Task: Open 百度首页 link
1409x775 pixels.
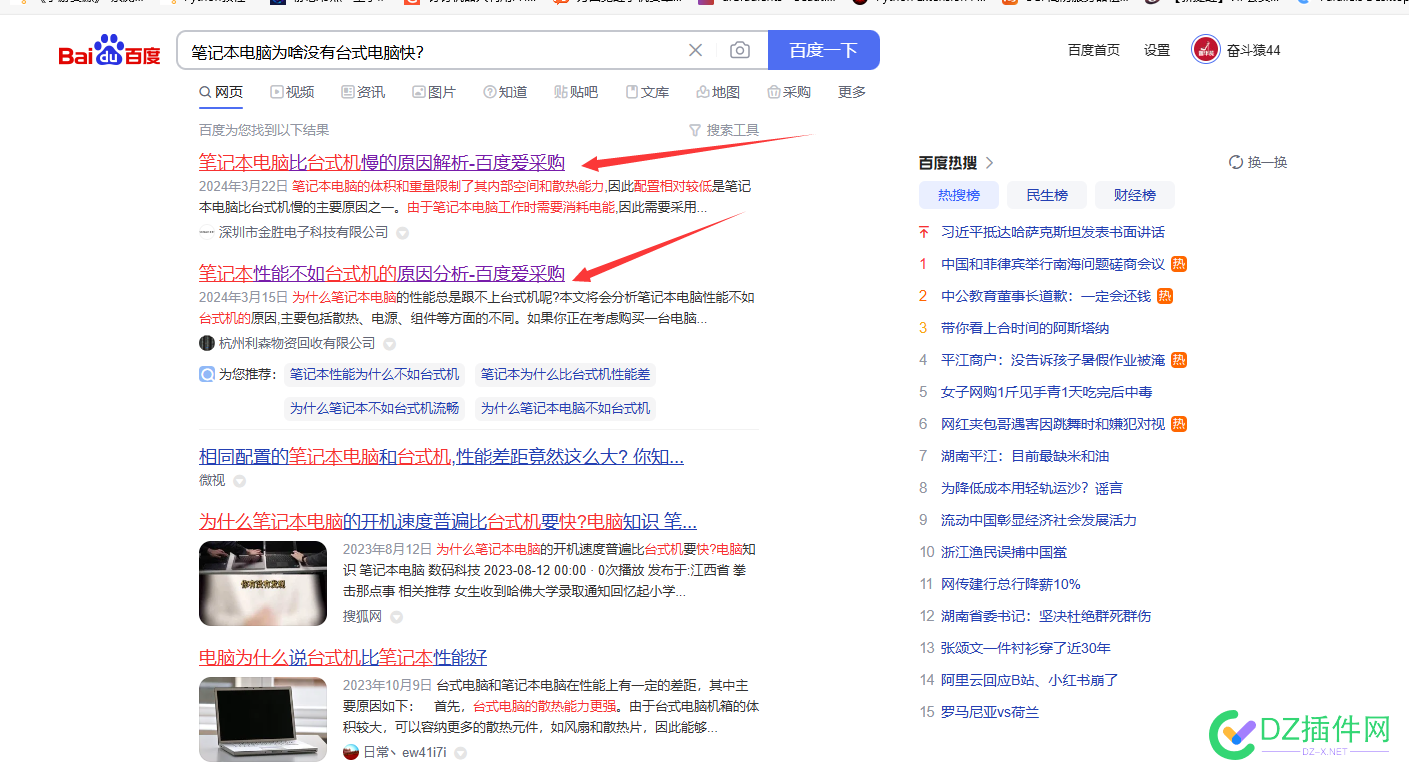Action: coord(1094,50)
